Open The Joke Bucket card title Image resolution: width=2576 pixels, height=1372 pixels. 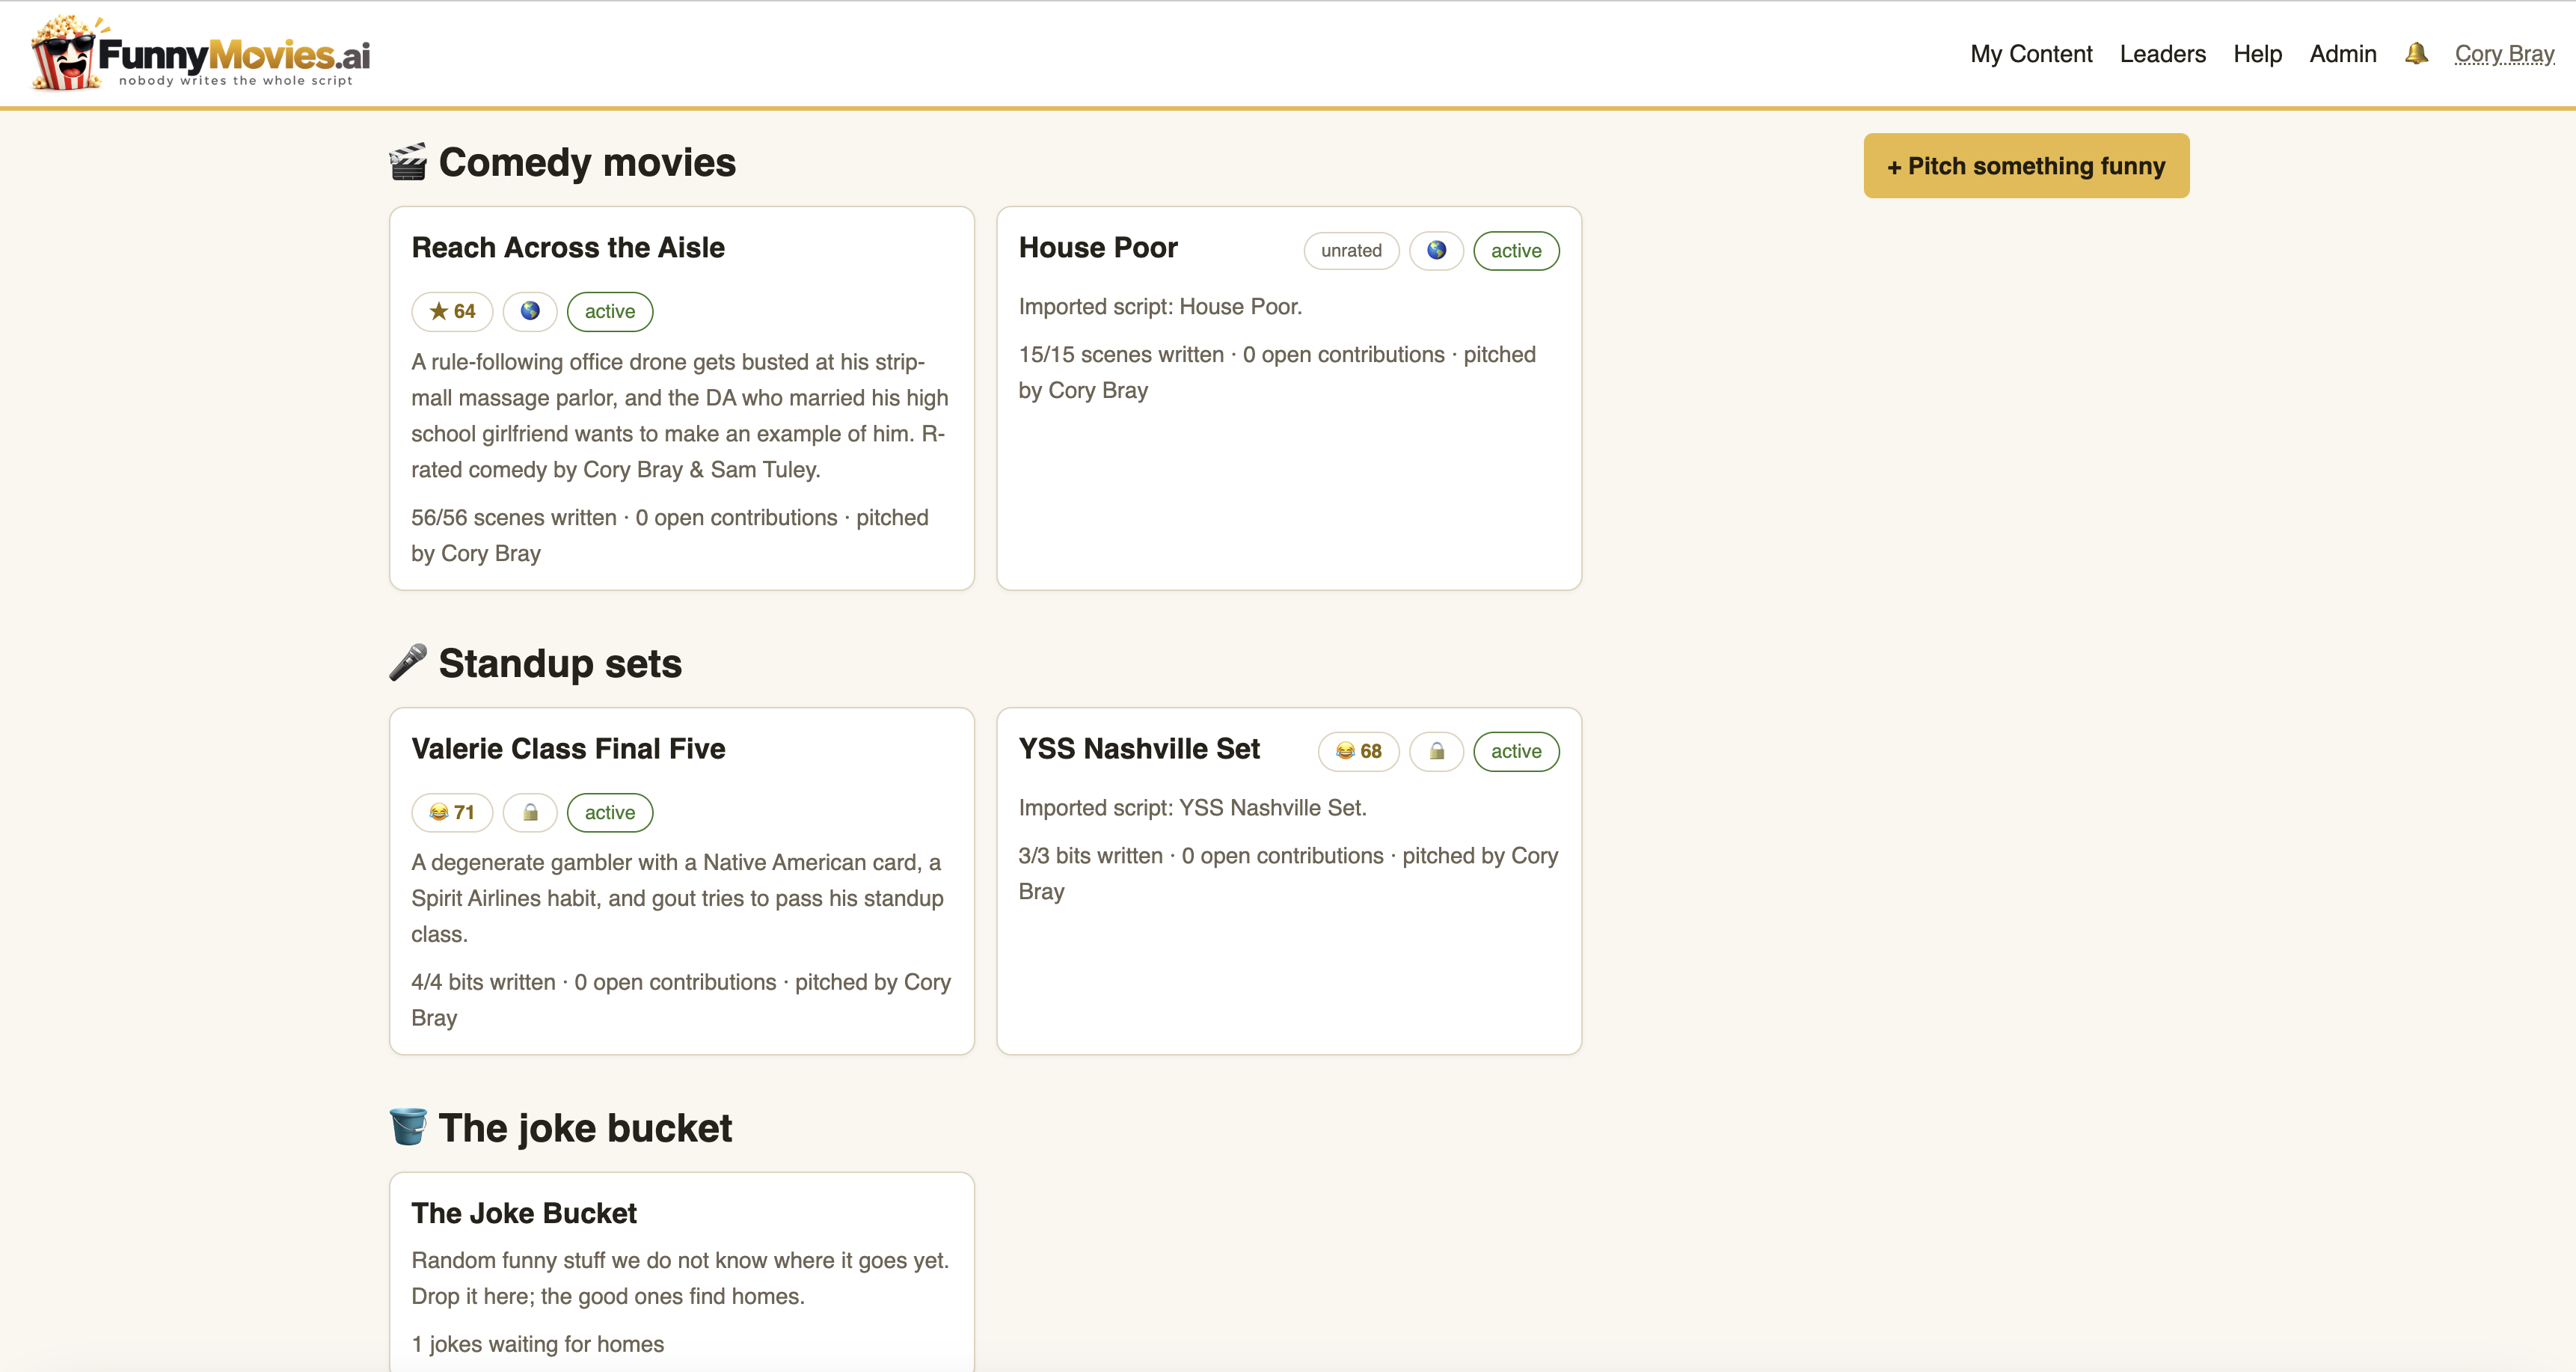click(x=524, y=1213)
